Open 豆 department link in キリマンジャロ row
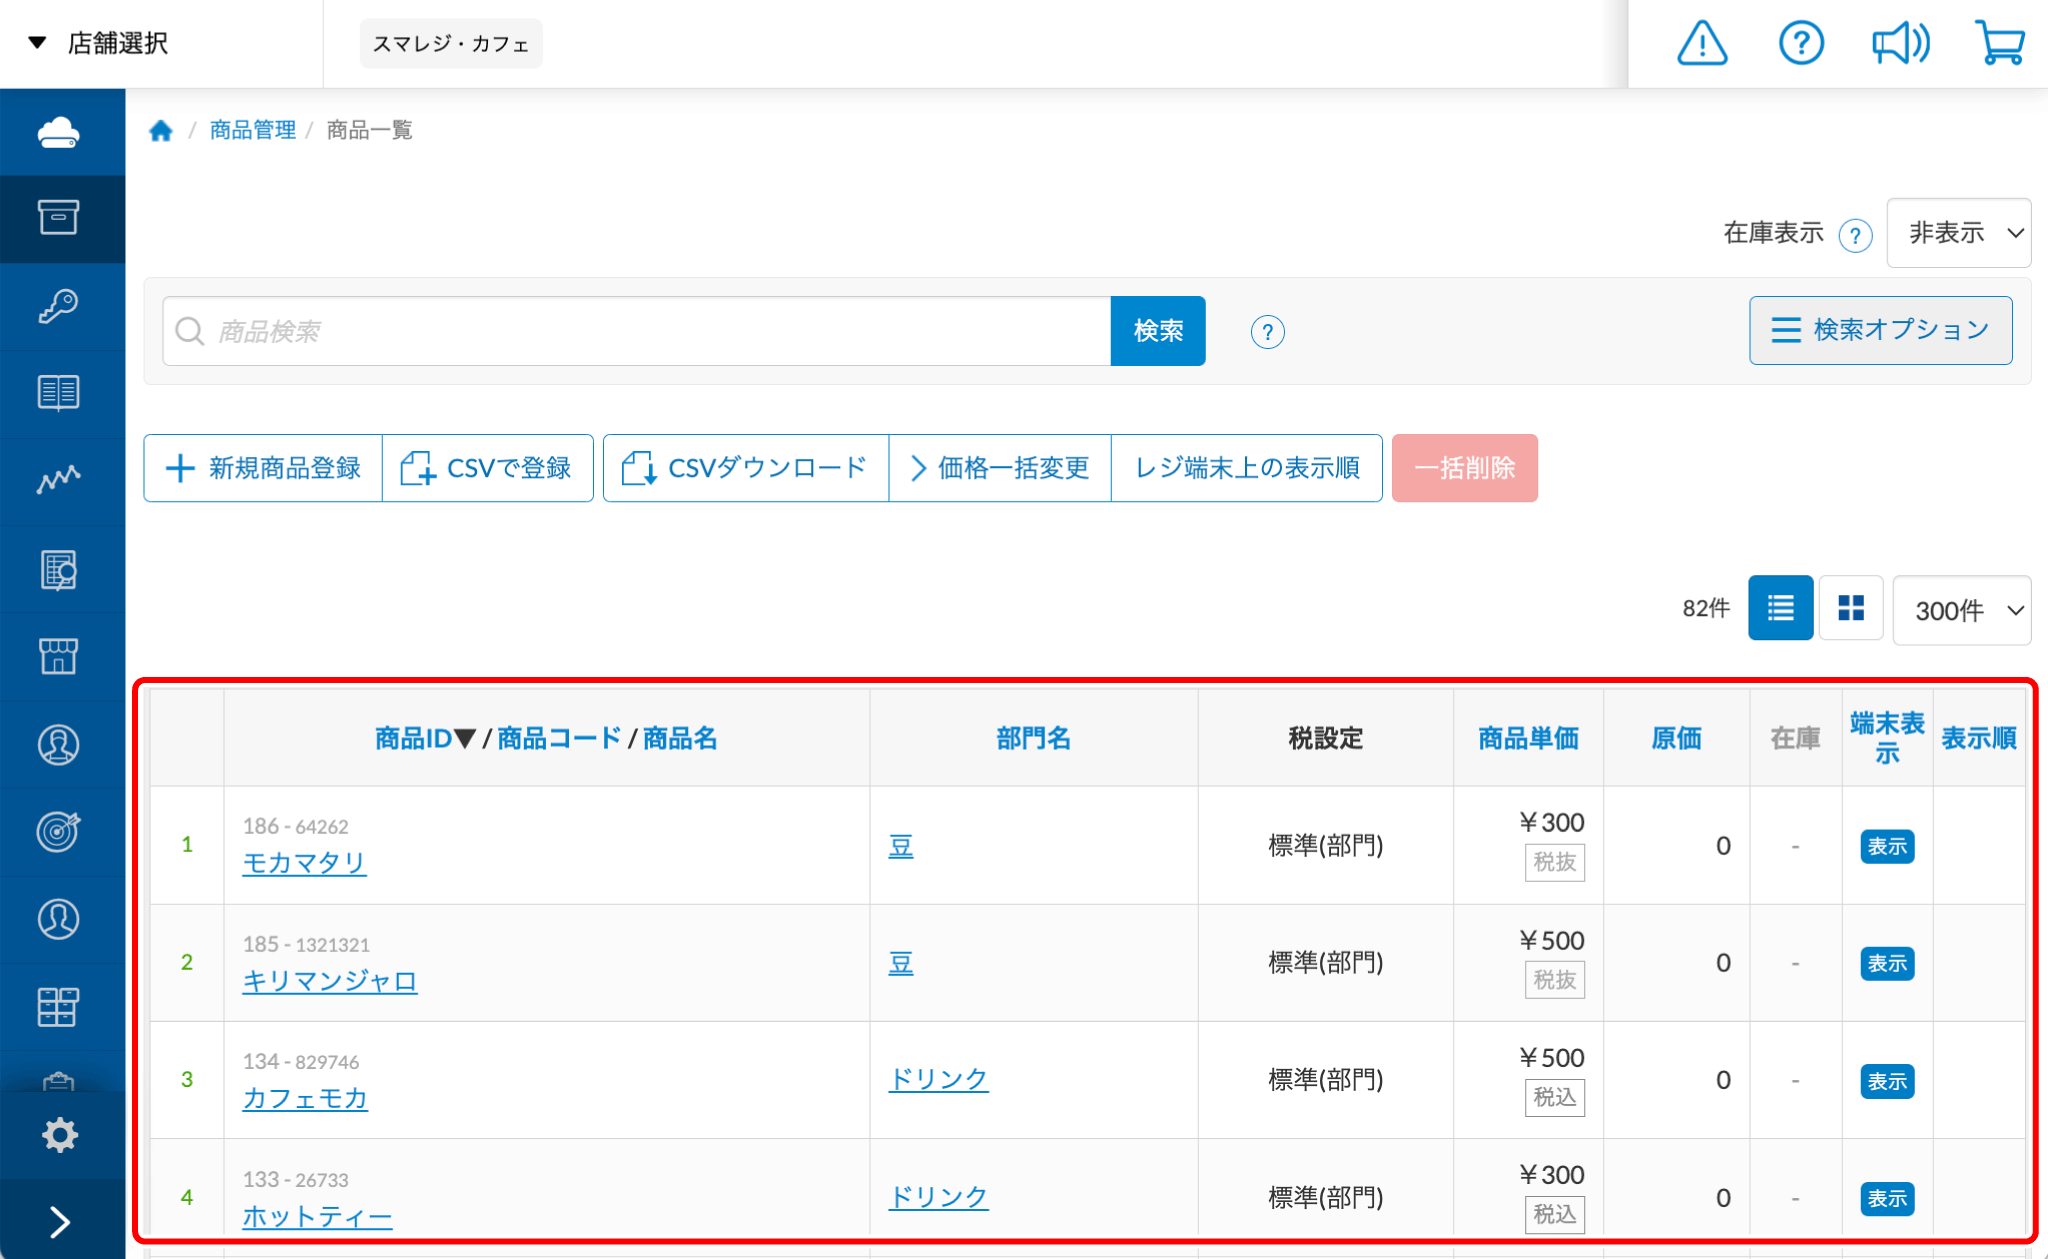The image size is (2048, 1259). (901, 963)
